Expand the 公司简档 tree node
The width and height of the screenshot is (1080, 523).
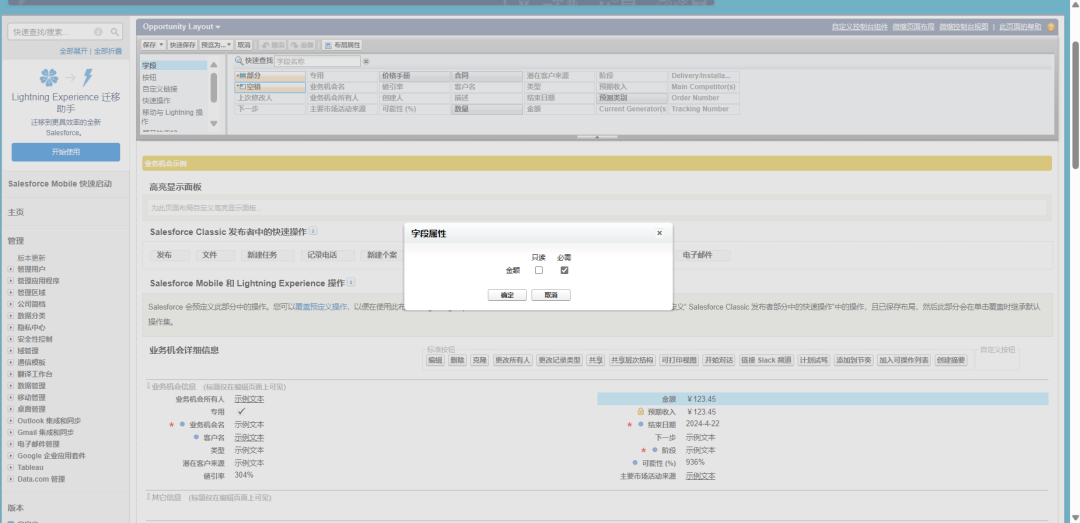coord(10,304)
